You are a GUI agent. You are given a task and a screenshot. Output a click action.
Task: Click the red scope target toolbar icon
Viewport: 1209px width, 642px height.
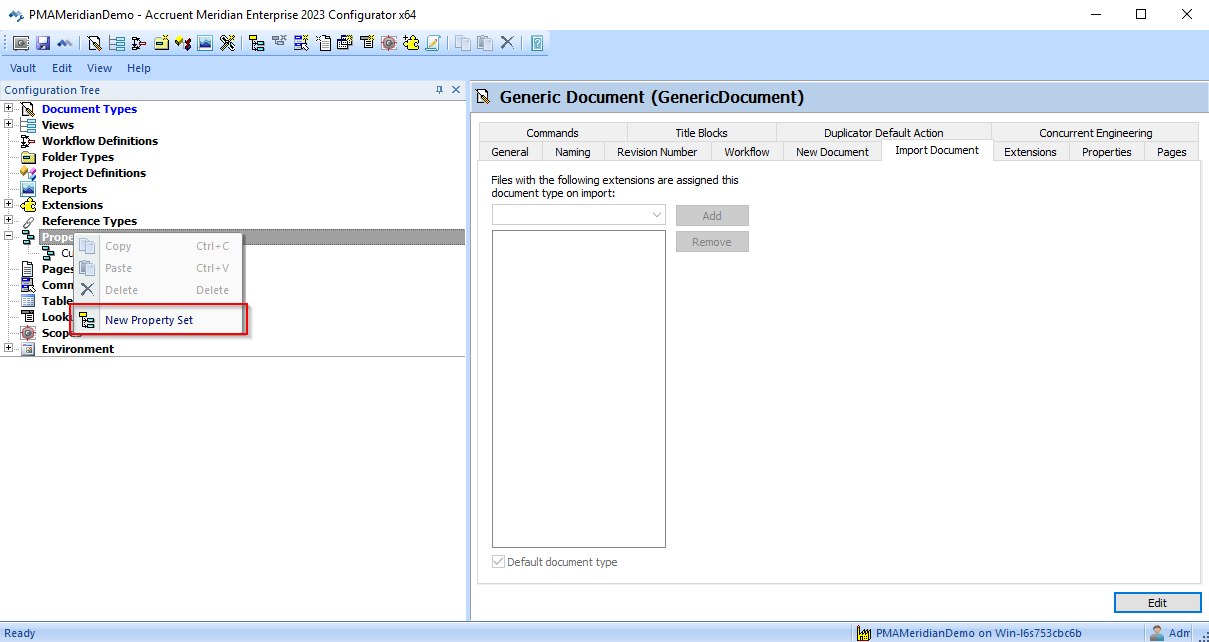click(388, 43)
